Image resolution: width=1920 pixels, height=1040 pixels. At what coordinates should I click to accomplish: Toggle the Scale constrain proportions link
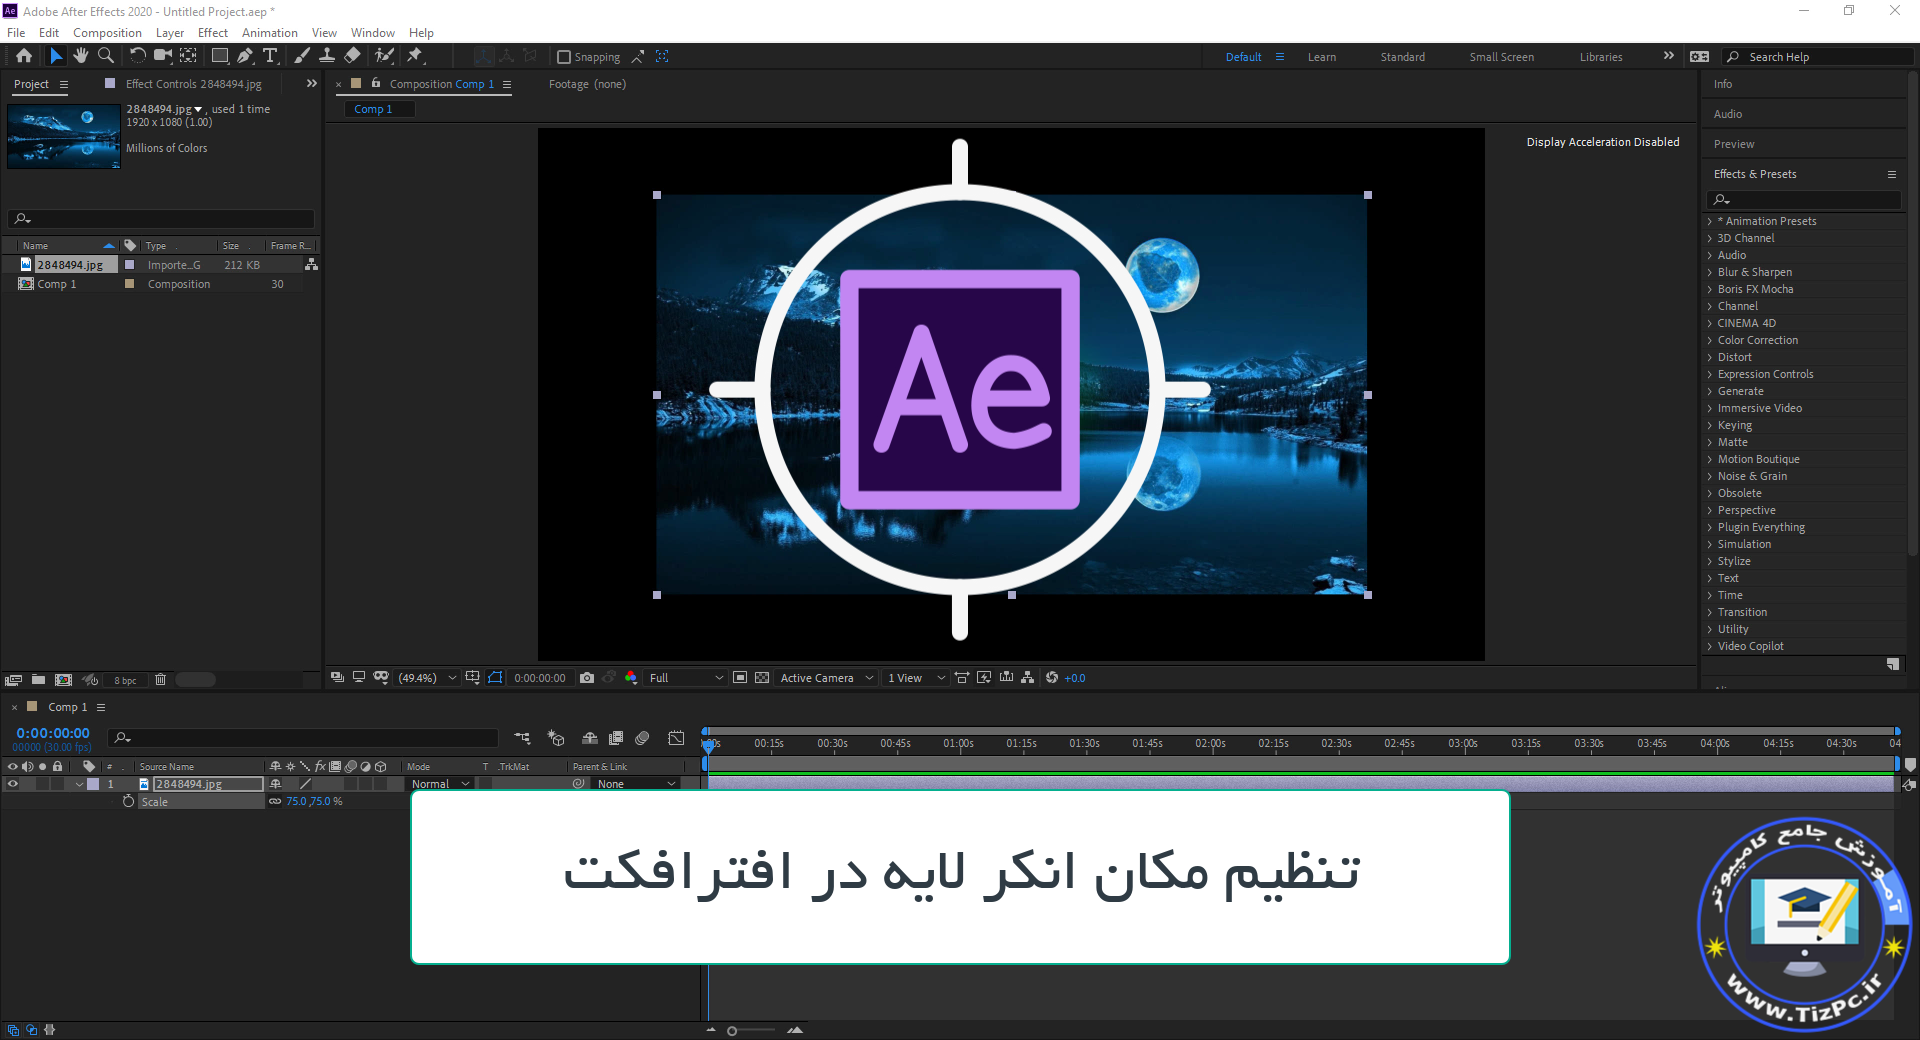(275, 801)
